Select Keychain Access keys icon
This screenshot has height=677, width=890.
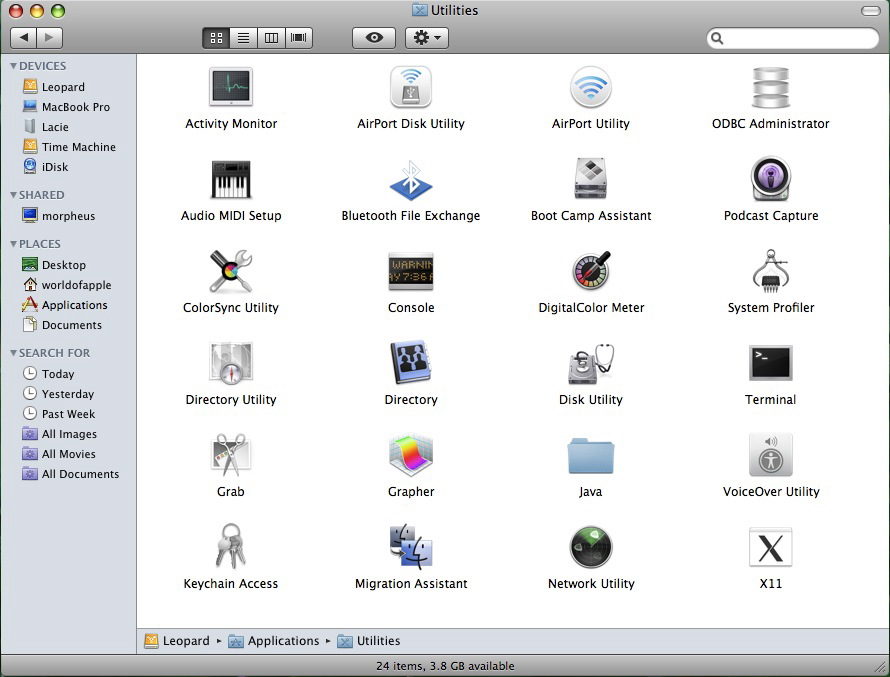(230, 546)
